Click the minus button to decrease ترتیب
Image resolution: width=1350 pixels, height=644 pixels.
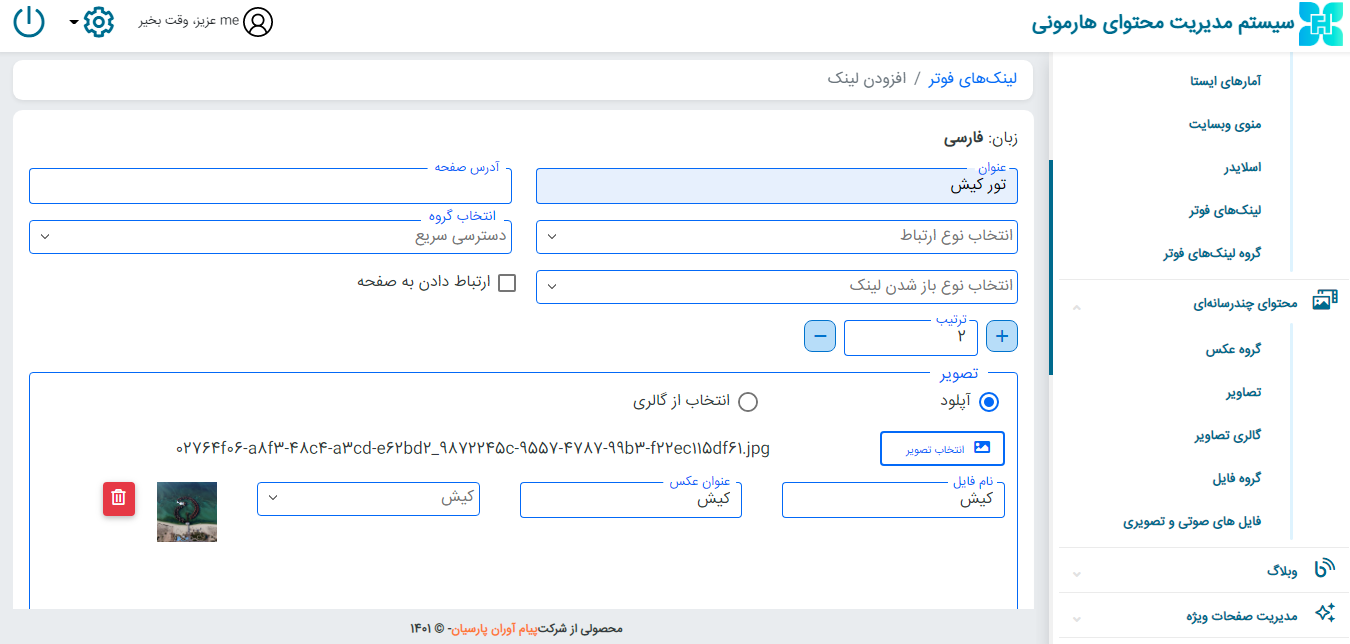tap(820, 337)
